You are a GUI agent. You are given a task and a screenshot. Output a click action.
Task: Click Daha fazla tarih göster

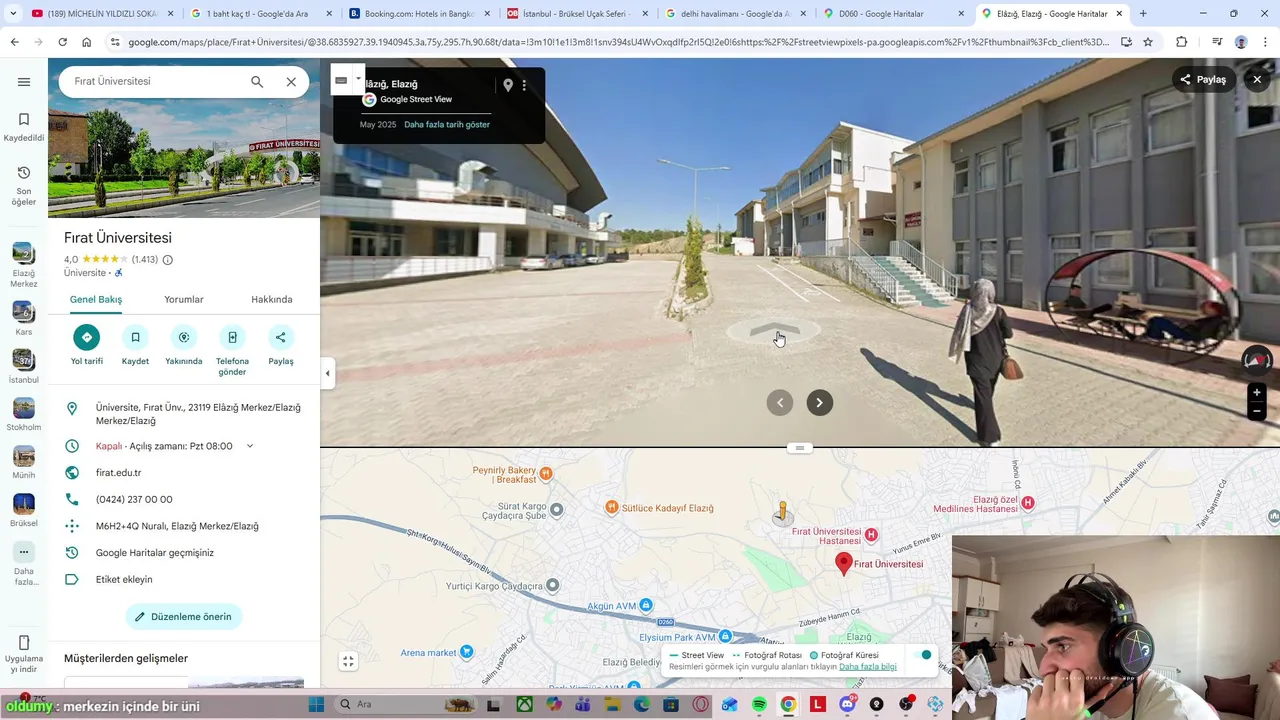pos(447,125)
